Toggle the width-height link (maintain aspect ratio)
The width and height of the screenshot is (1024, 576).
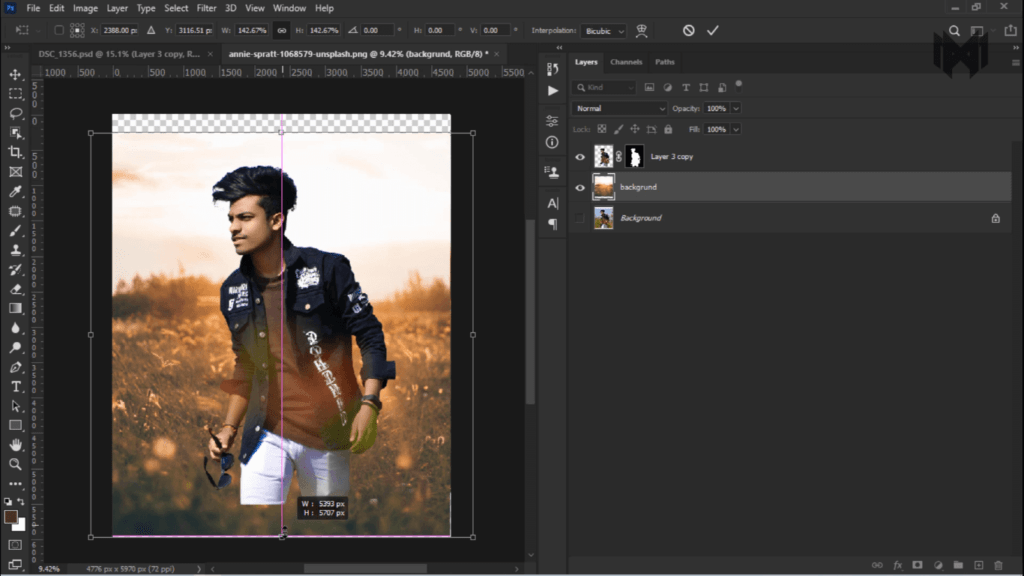click(x=281, y=31)
